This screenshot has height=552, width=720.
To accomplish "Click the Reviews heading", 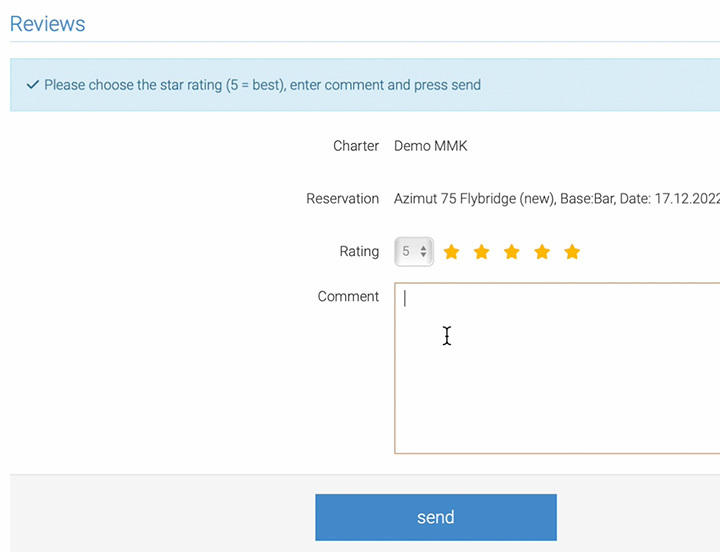I will pyautogui.click(x=47, y=24).
